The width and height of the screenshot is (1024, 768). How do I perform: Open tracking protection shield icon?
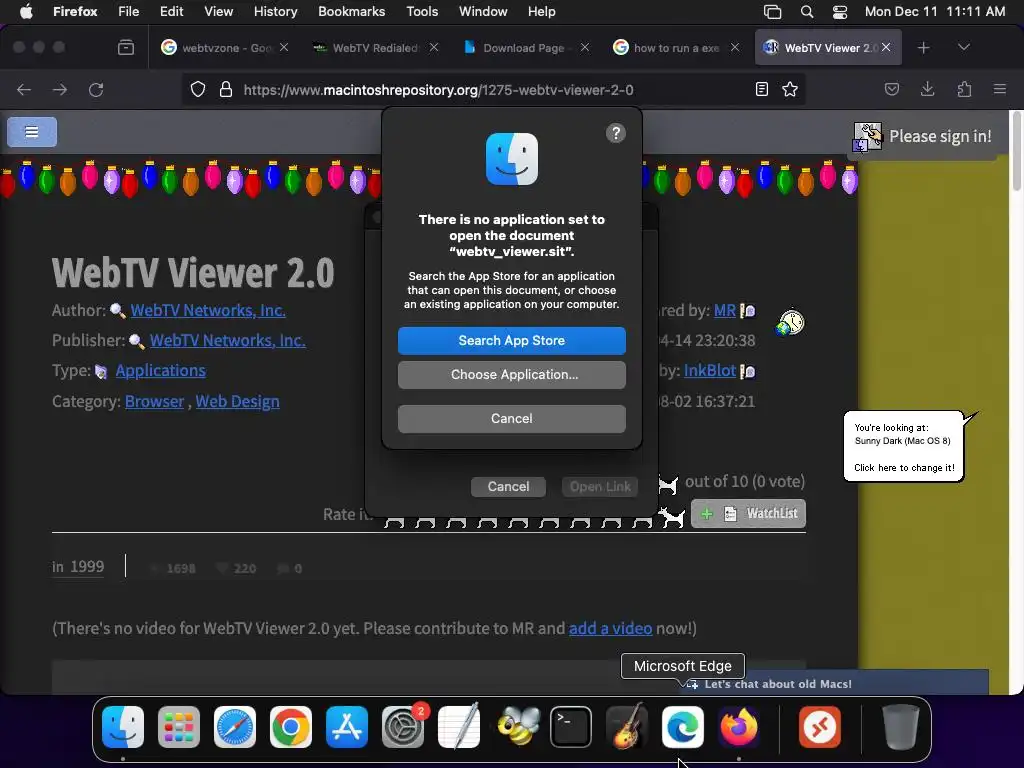tap(198, 89)
